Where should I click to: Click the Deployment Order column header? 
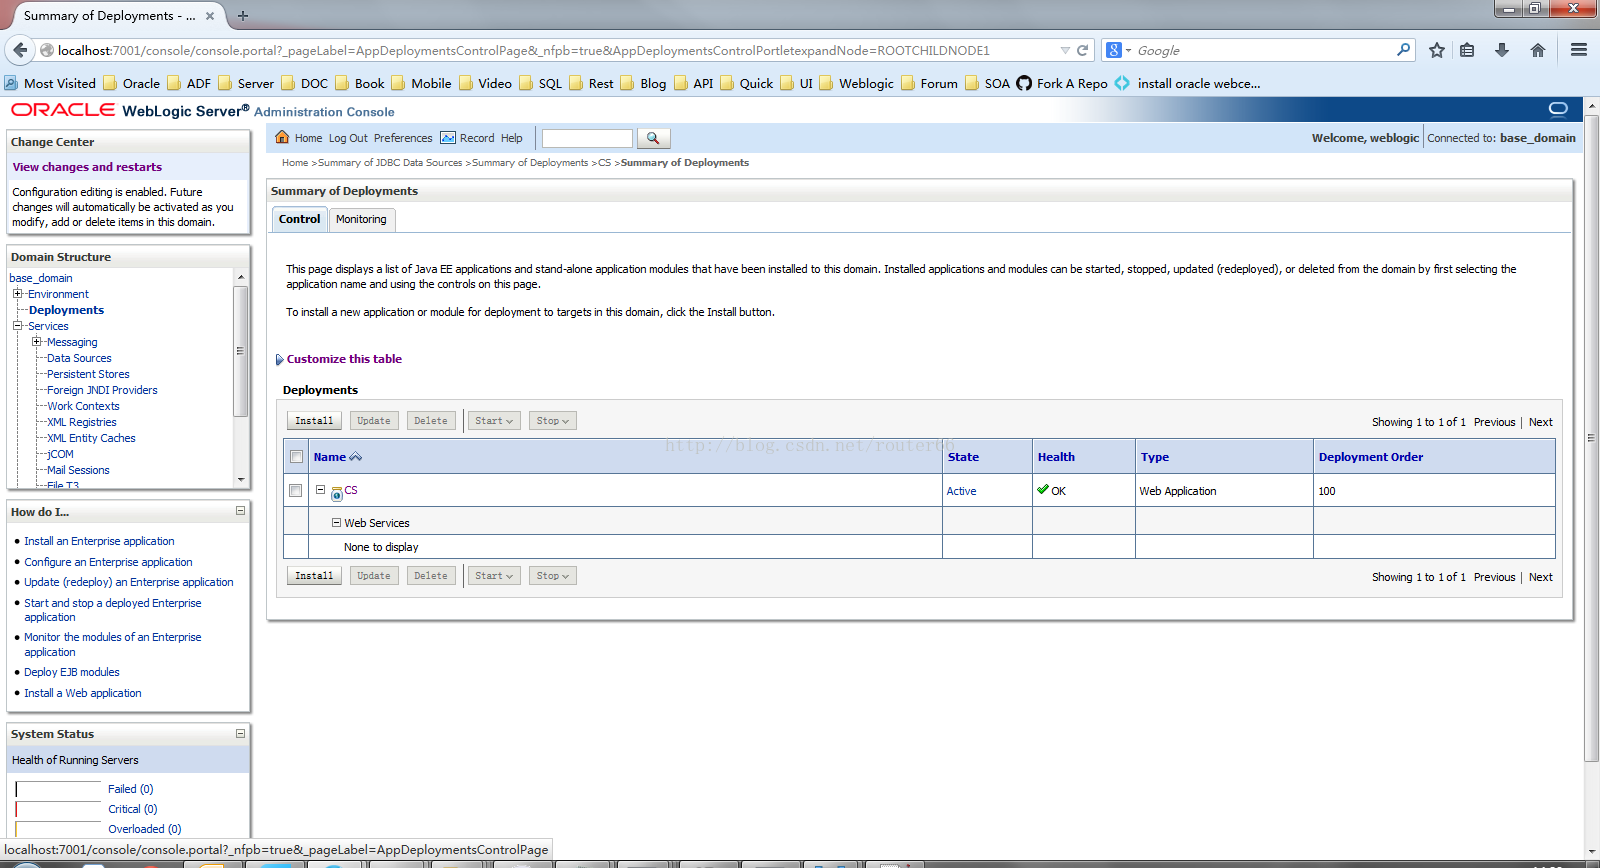1370,457
